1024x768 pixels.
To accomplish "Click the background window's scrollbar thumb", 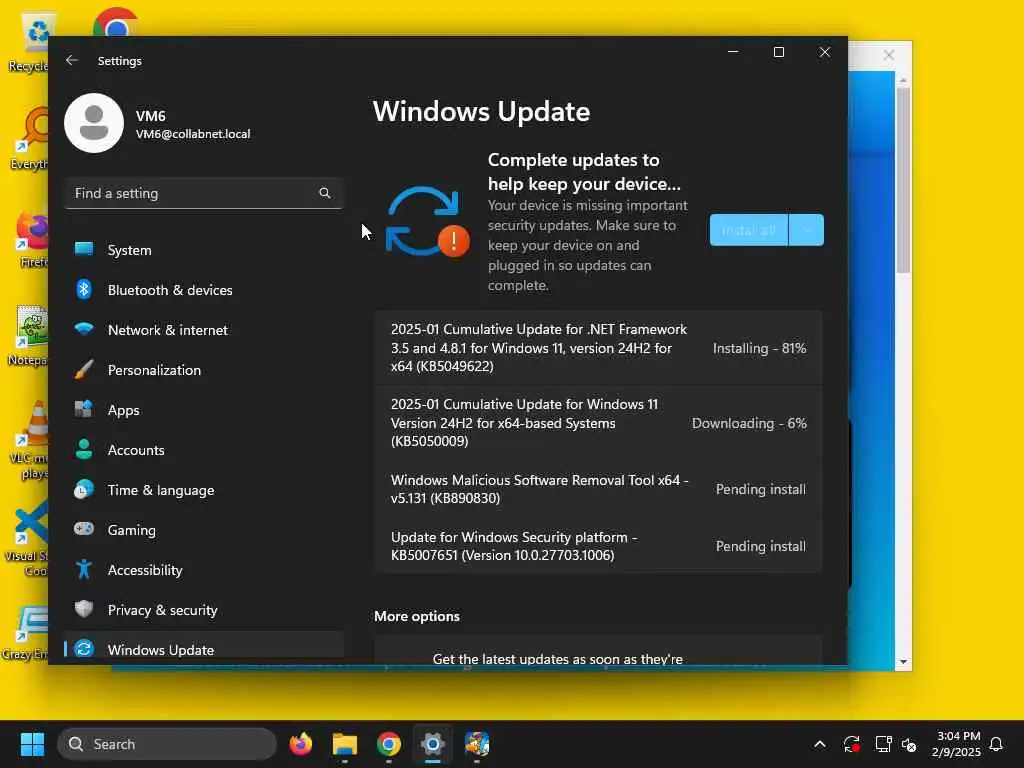I will (x=903, y=180).
